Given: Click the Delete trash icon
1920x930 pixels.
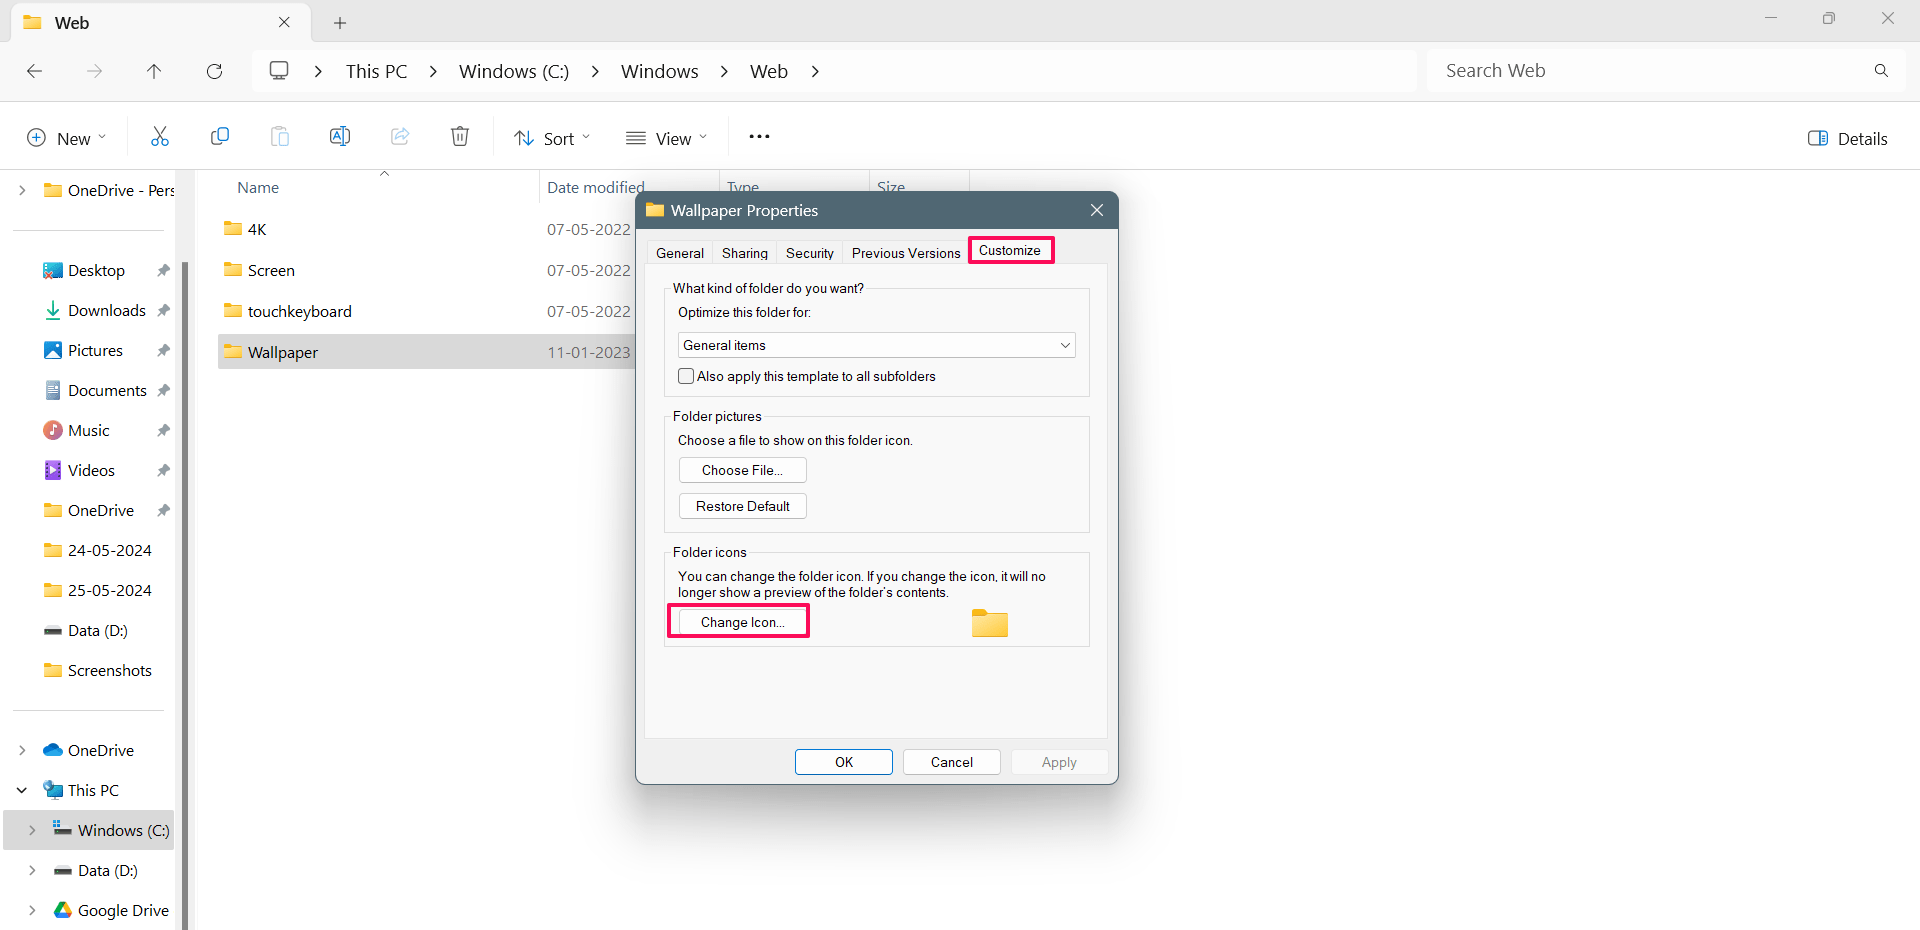Looking at the screenshot, I should (x=460, y=137).
